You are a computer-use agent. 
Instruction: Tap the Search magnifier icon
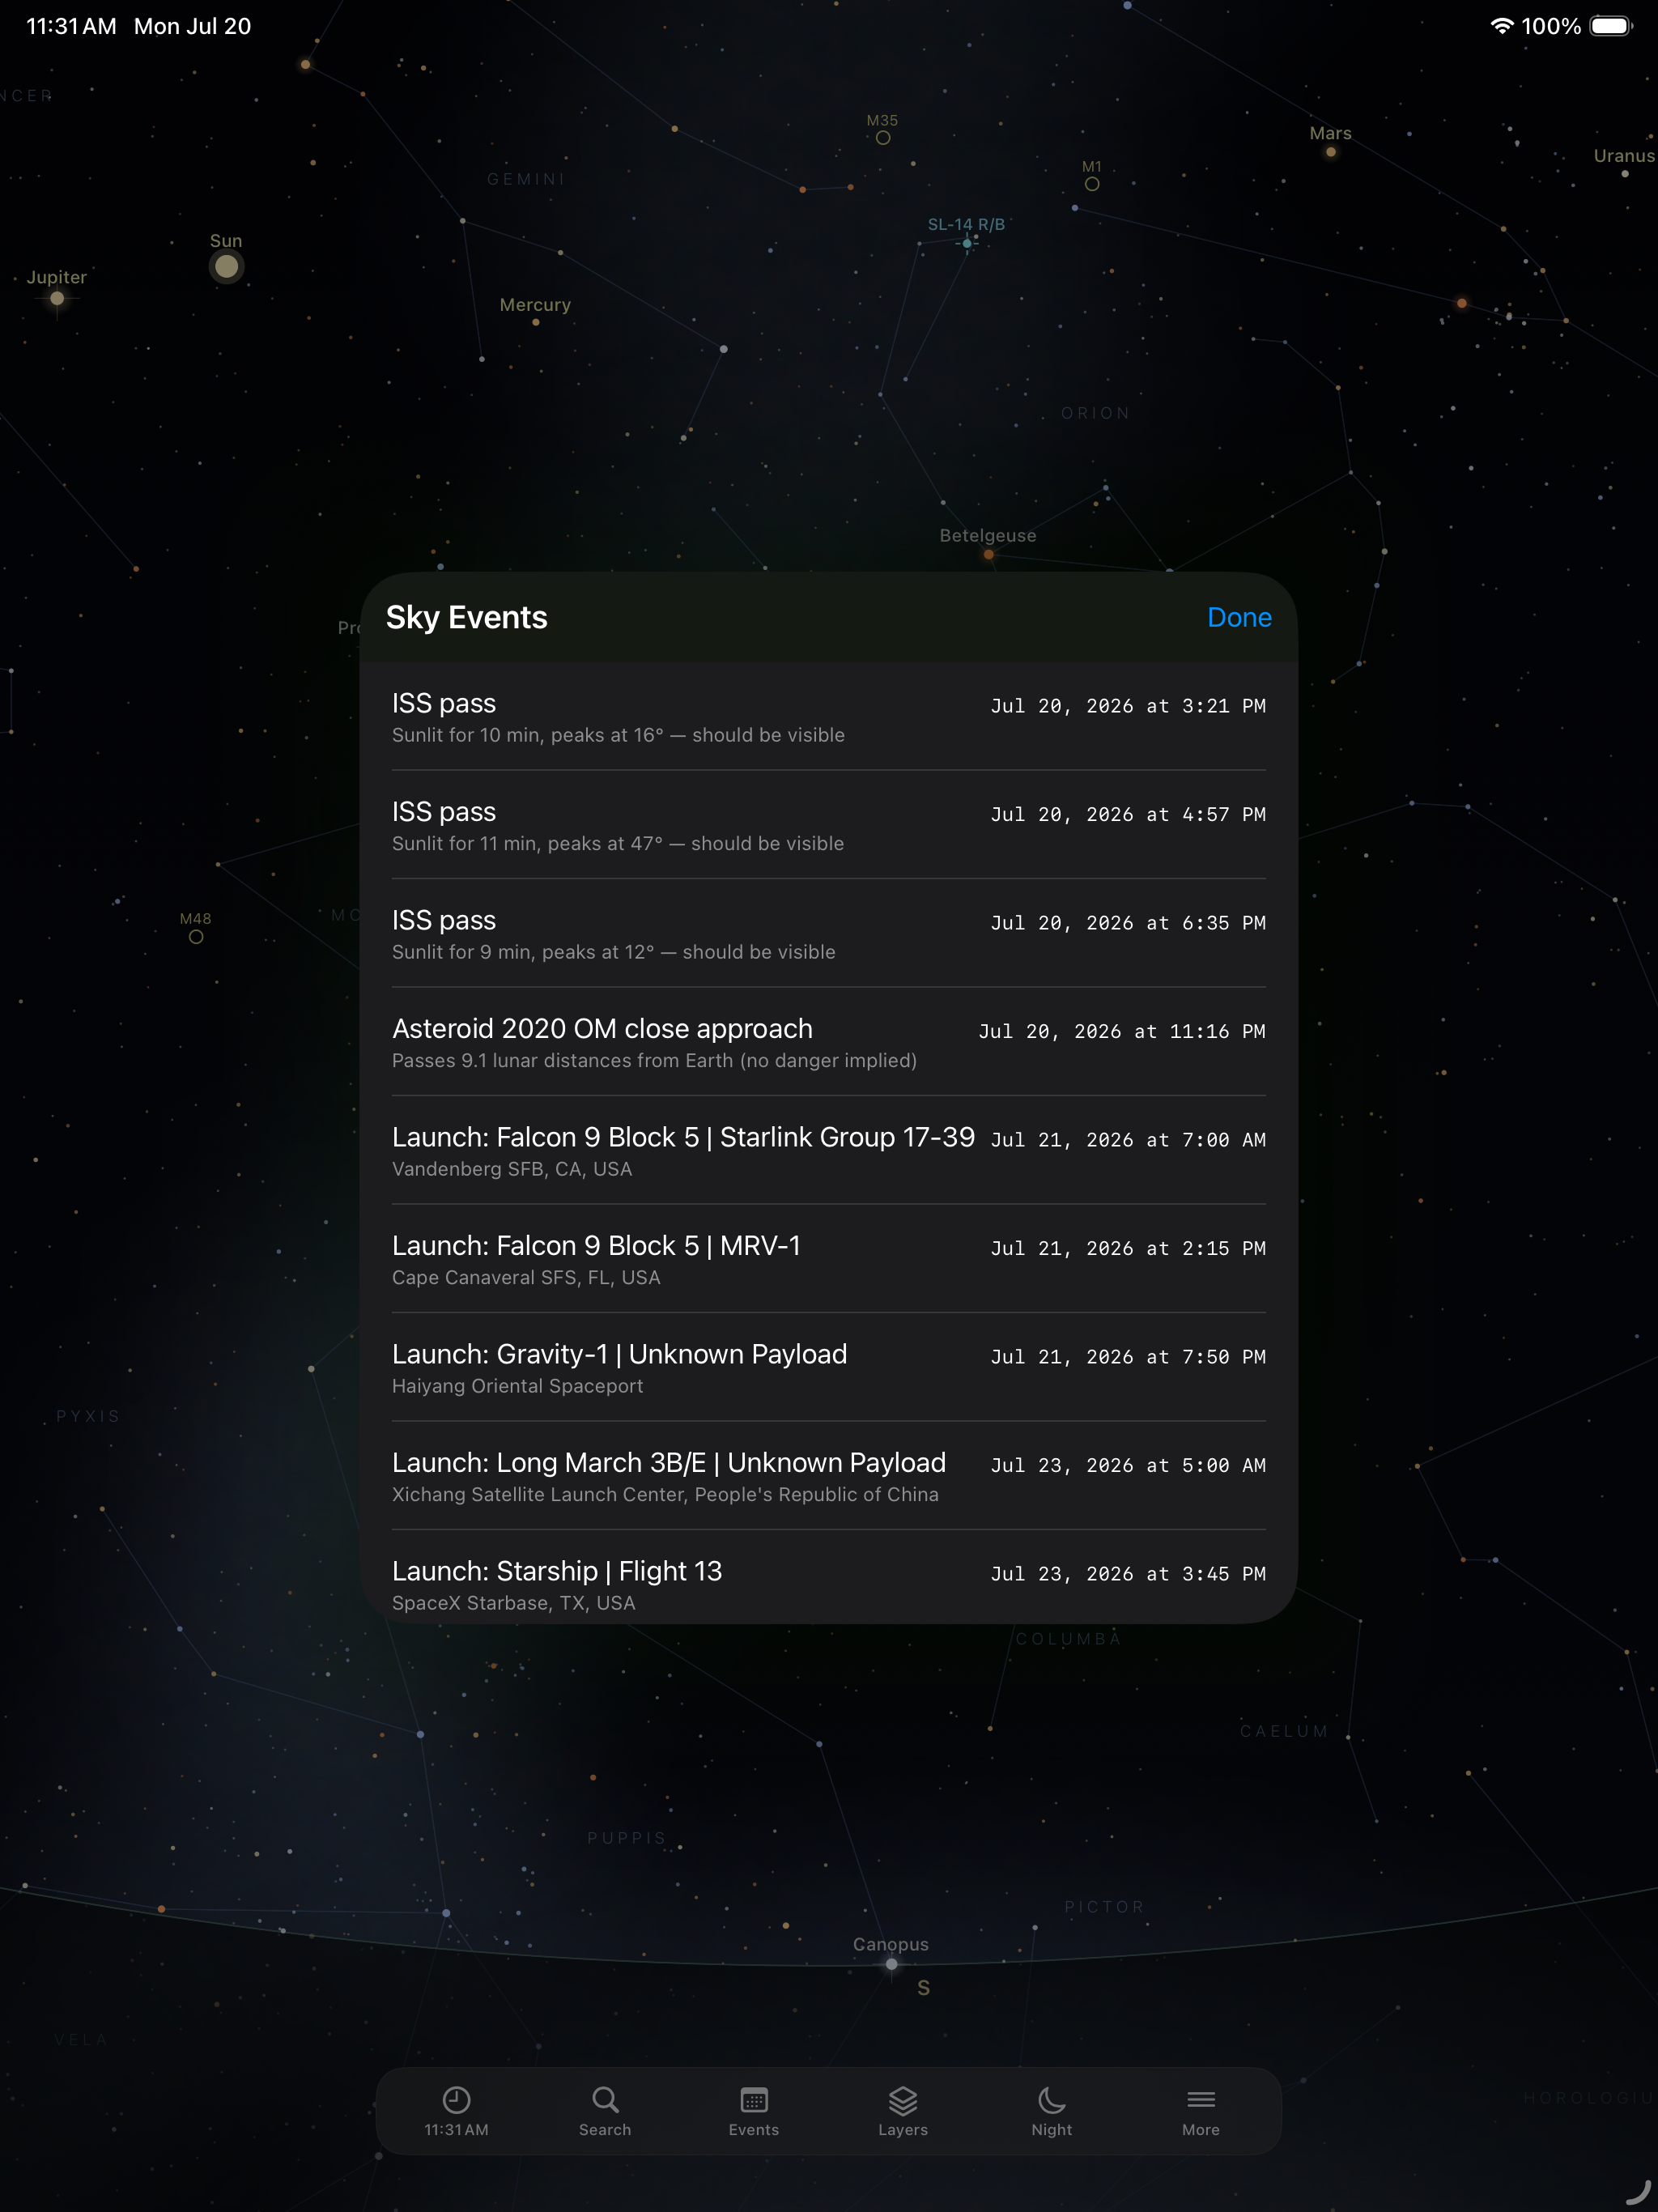click(605, 2099)
